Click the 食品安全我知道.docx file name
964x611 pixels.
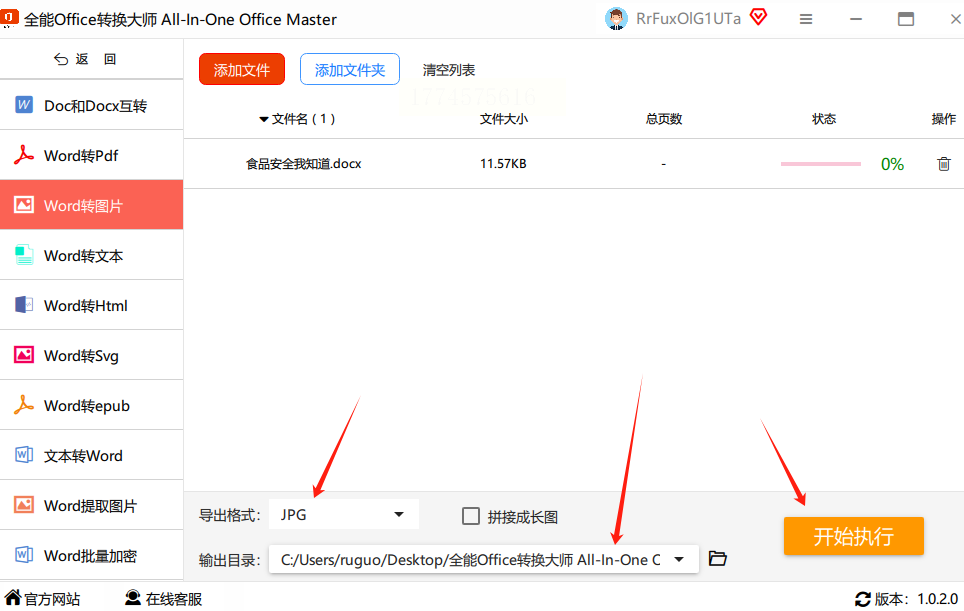pos(304,164)
